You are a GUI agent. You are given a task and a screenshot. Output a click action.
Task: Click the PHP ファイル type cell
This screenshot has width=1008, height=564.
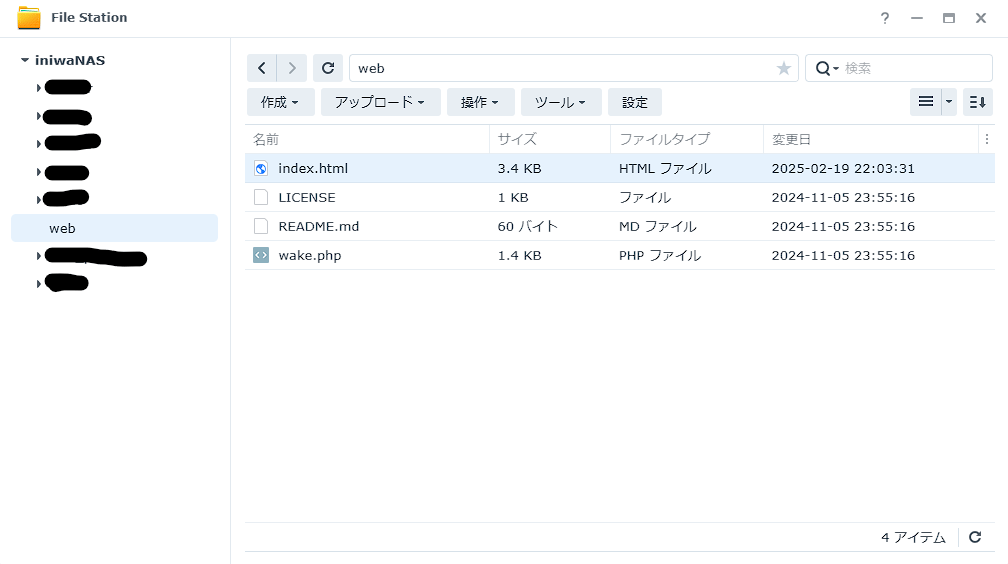[660, 255]
